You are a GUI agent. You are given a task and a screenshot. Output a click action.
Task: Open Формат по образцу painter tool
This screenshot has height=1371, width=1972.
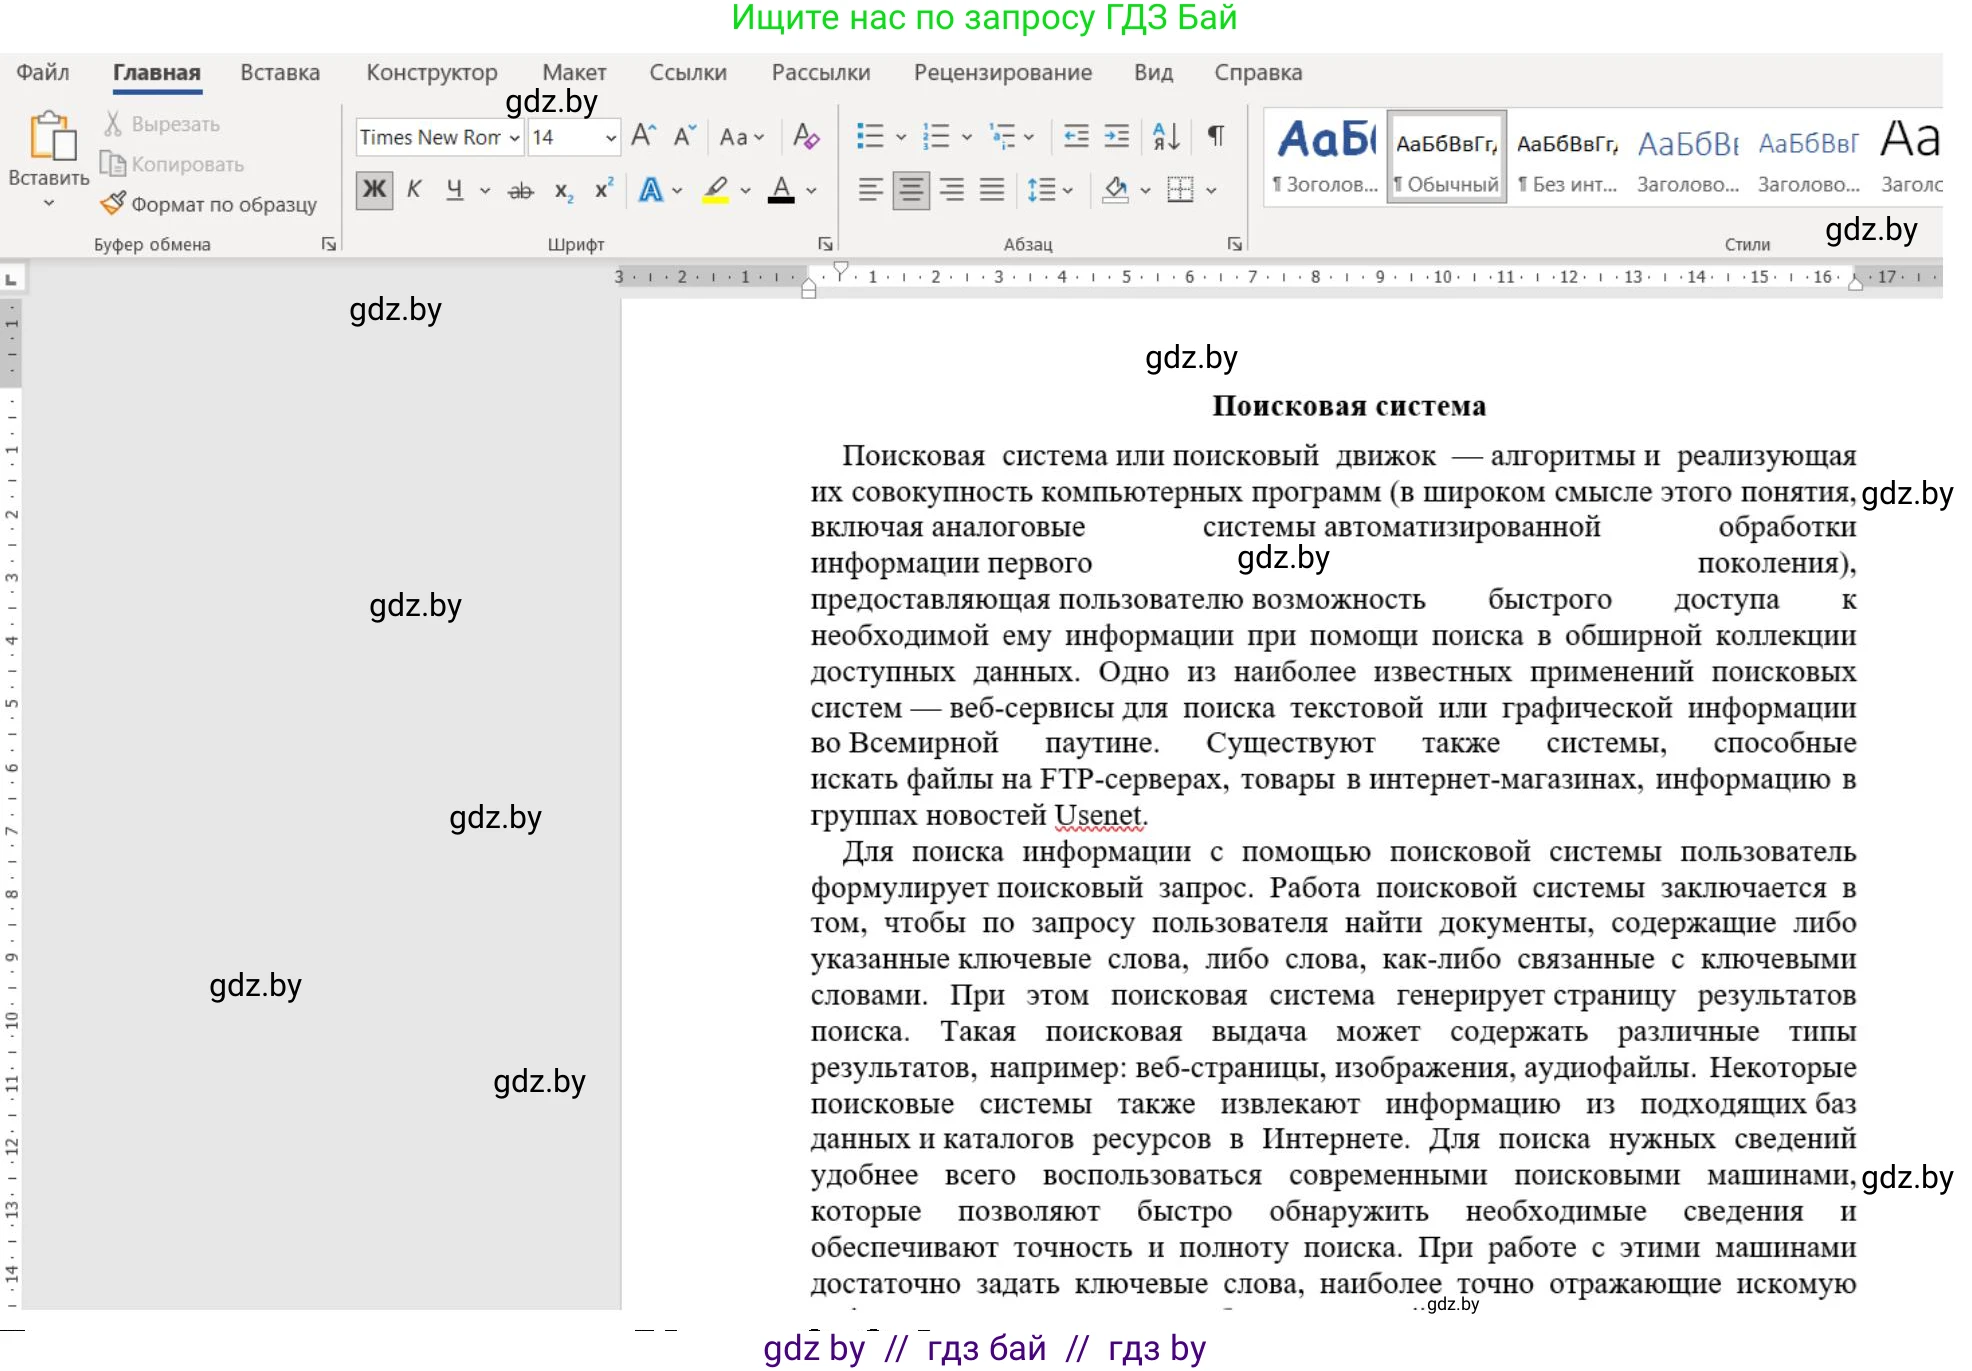[210, 203]
